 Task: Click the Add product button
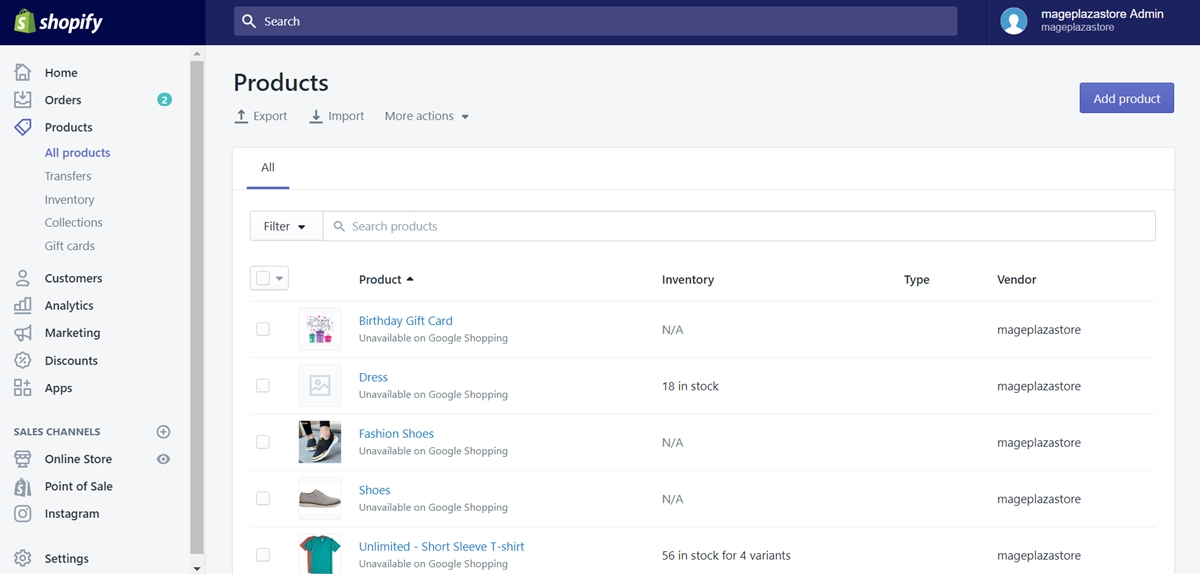click(x=1127, y=98)
